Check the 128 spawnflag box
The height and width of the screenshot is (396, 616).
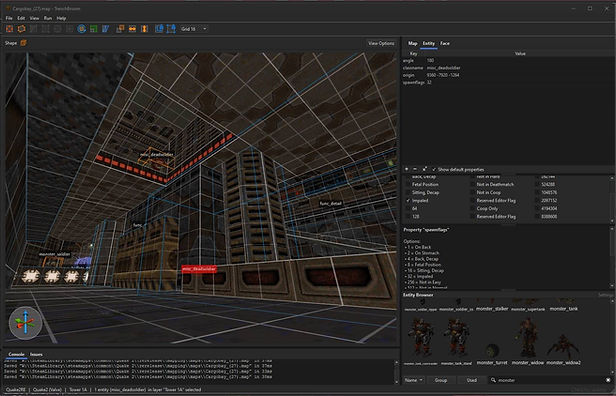coord(408,216)
